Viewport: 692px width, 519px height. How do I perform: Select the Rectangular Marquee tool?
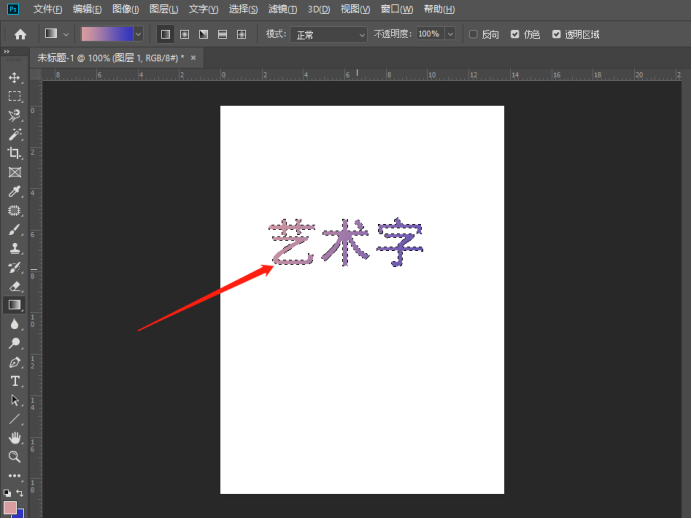click(x=14, y=96)
